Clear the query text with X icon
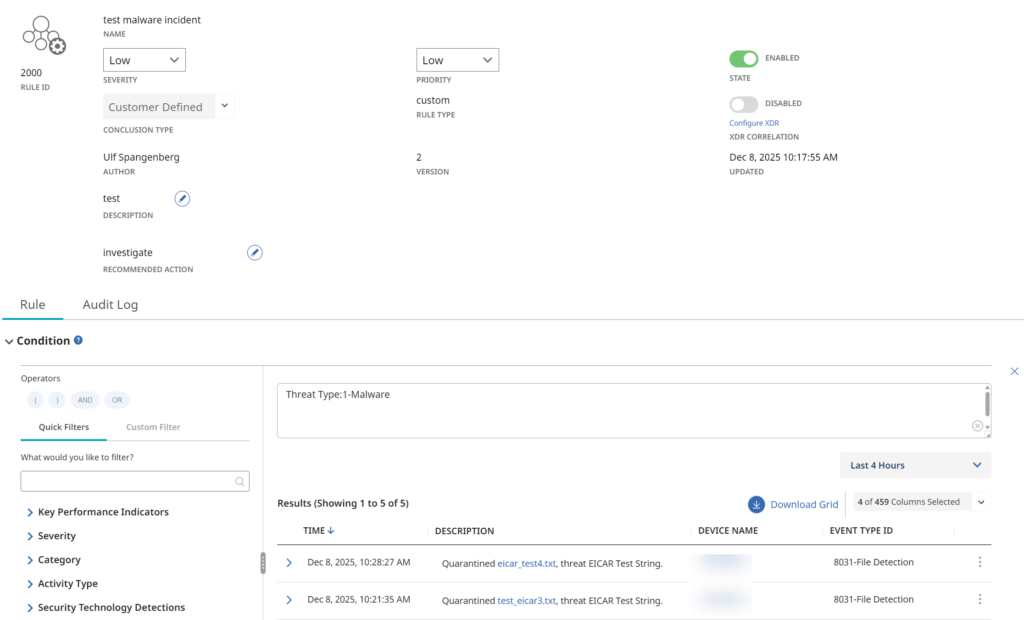 tap(977, 426)
